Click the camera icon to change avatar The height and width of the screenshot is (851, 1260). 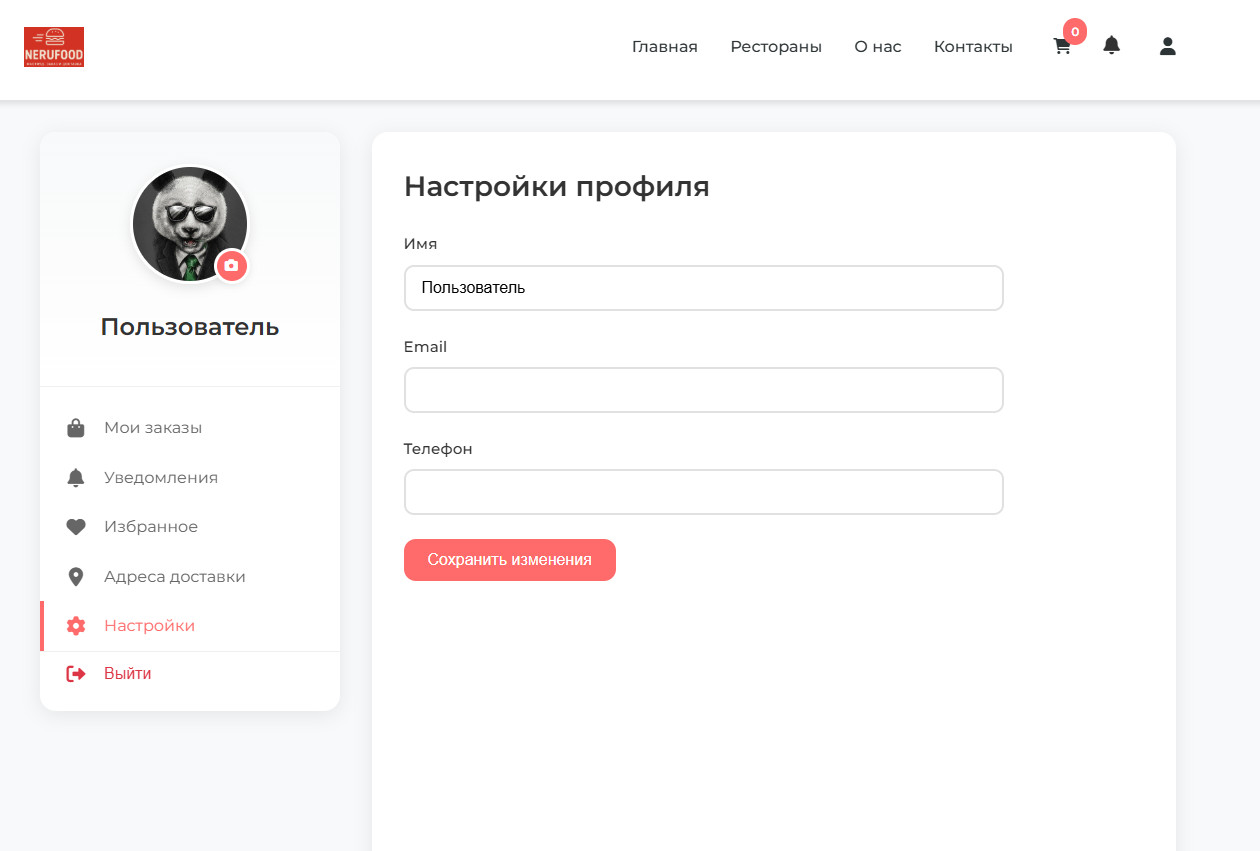232,265
